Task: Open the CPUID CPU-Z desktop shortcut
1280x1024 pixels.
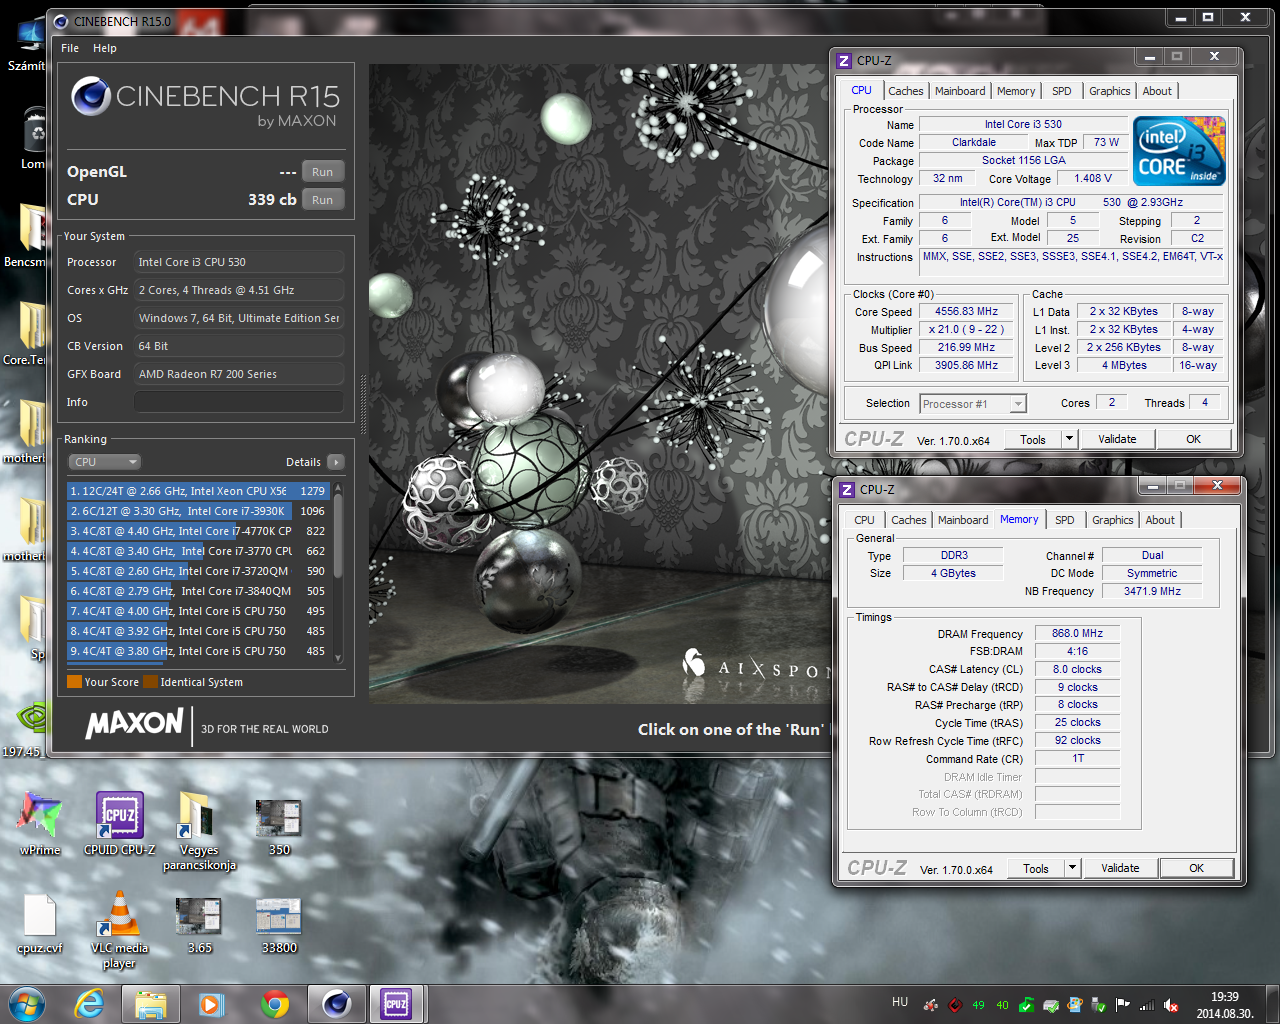Action: (119, 823)
